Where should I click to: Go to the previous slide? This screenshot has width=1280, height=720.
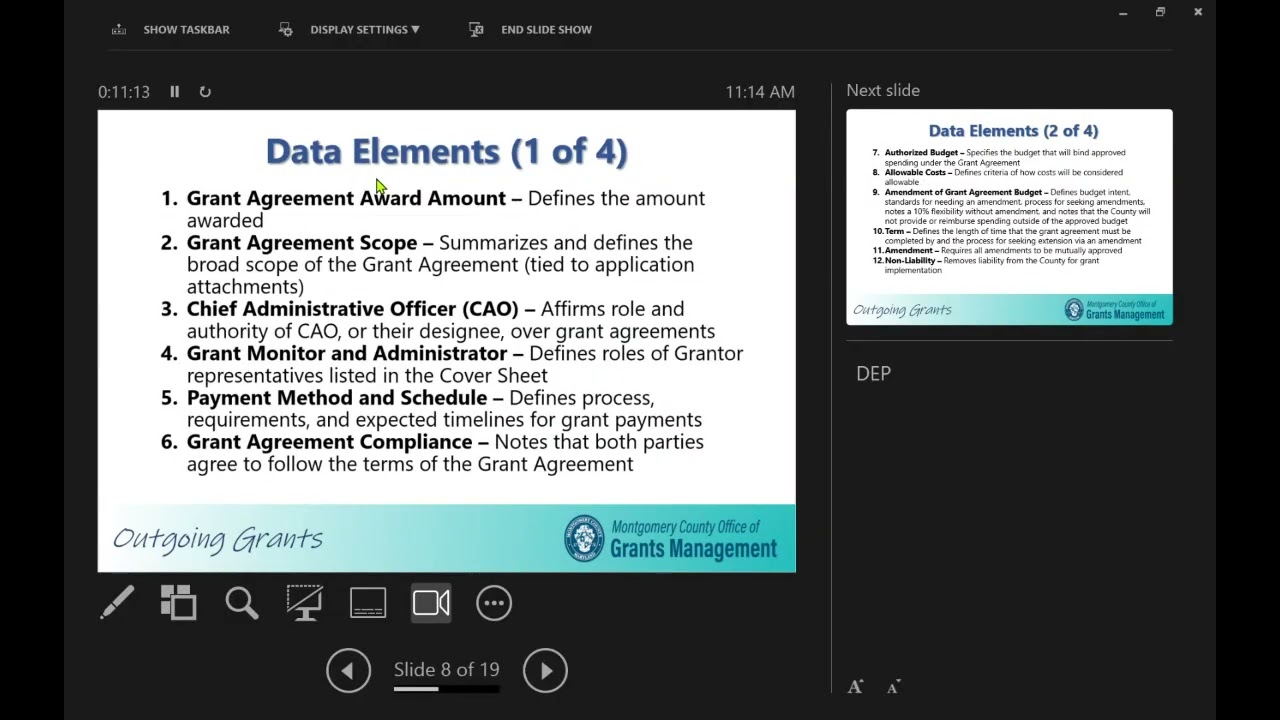[348, 671]
